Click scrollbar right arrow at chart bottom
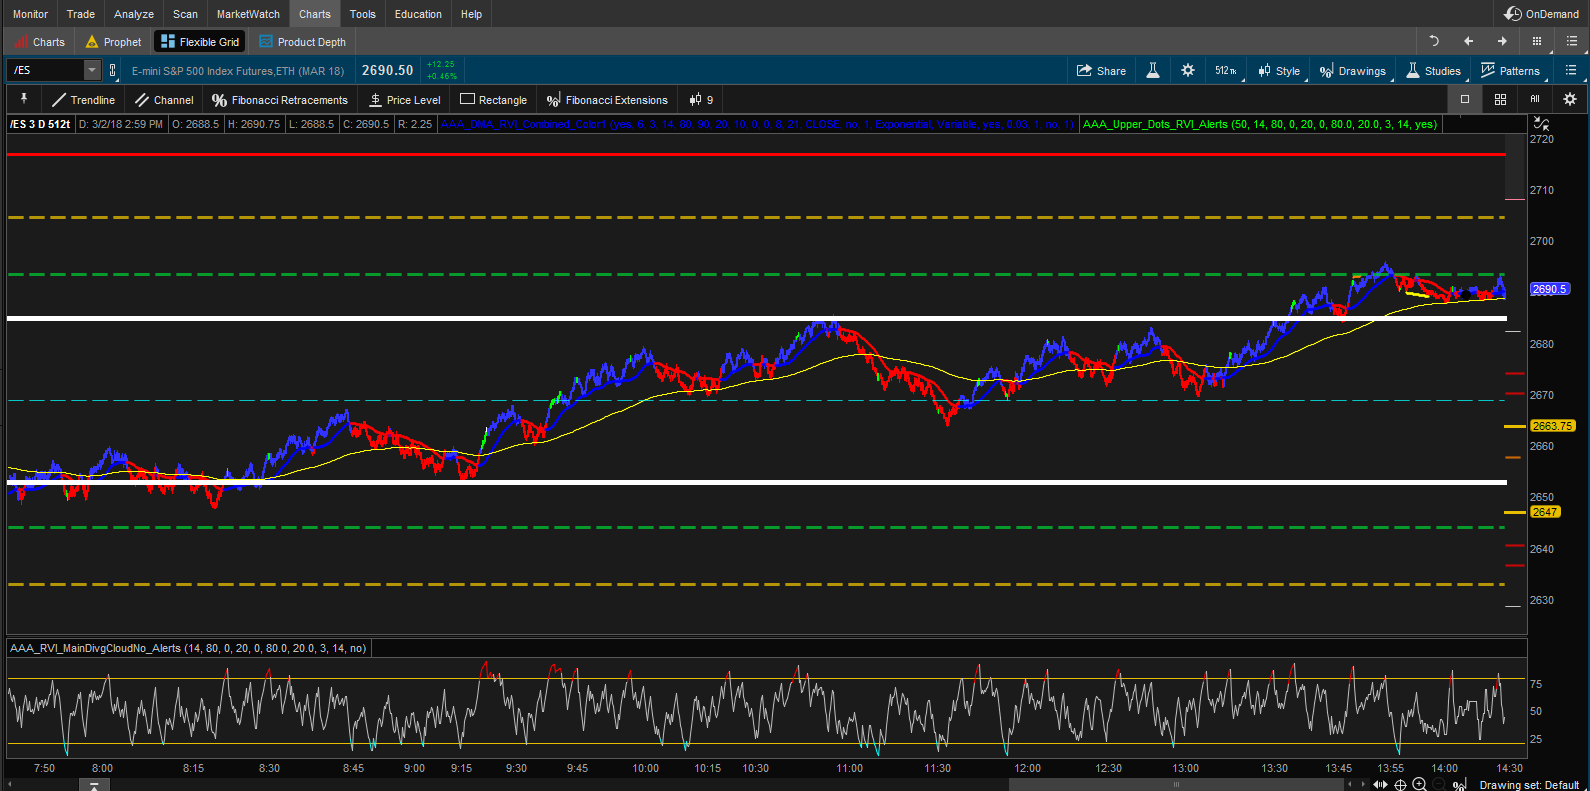 click(x=1362, y=784)
